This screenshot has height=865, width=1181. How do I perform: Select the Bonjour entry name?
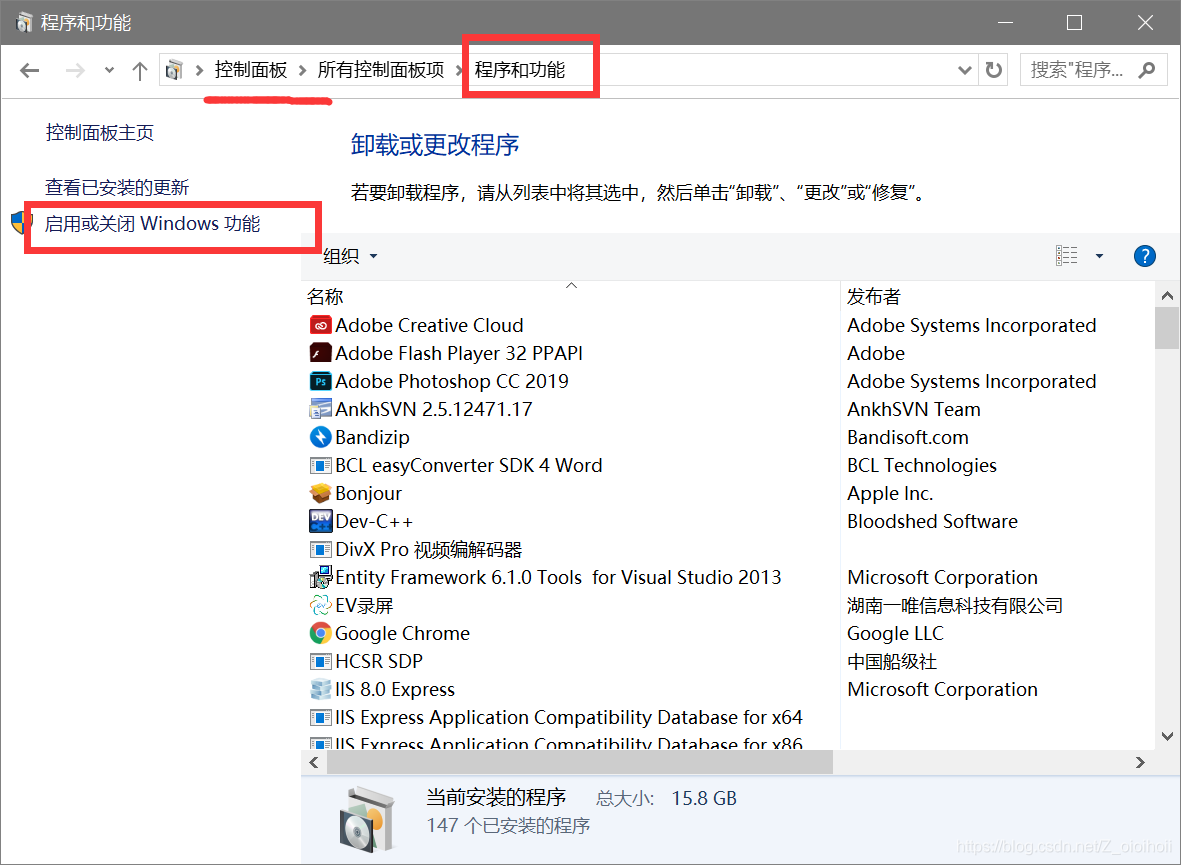click(368, 494)
